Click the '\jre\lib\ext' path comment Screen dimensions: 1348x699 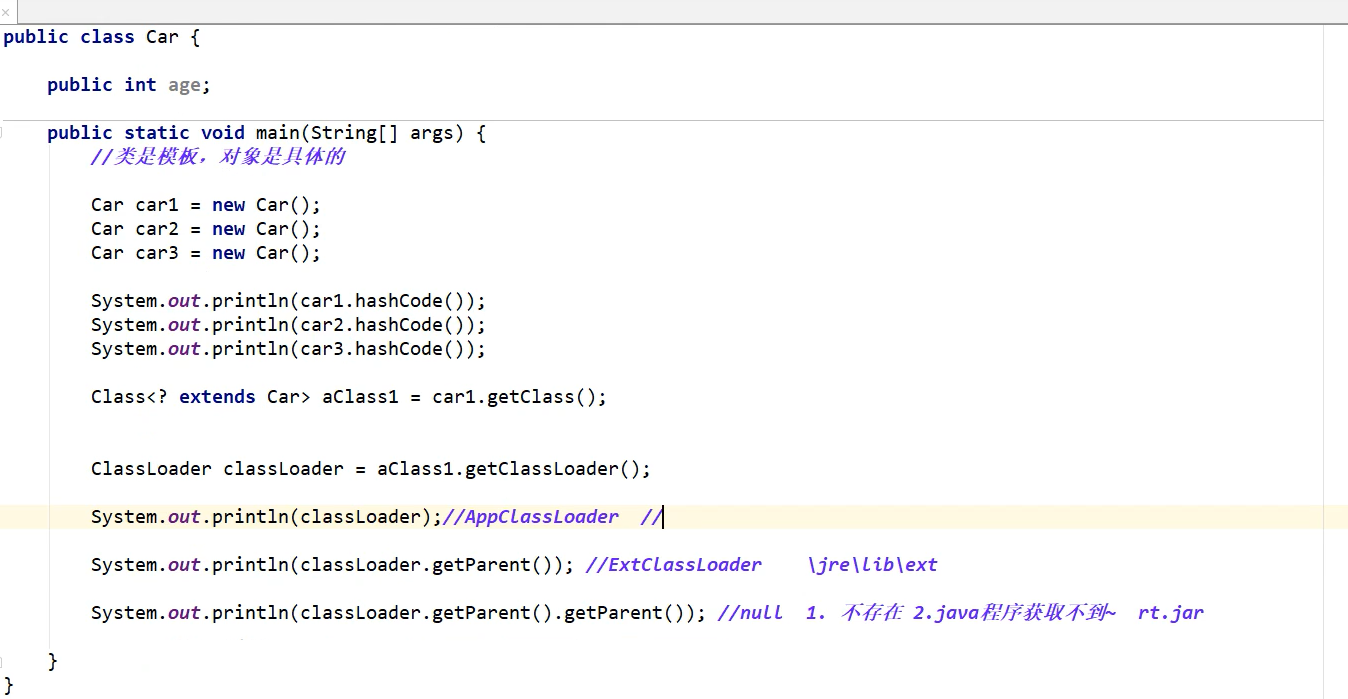pos(872,565)
